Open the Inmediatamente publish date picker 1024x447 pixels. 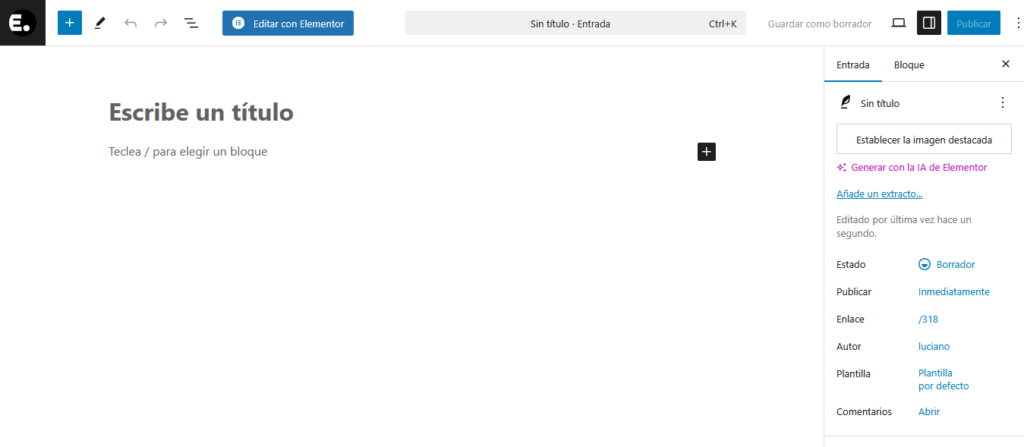pos(953,292)
